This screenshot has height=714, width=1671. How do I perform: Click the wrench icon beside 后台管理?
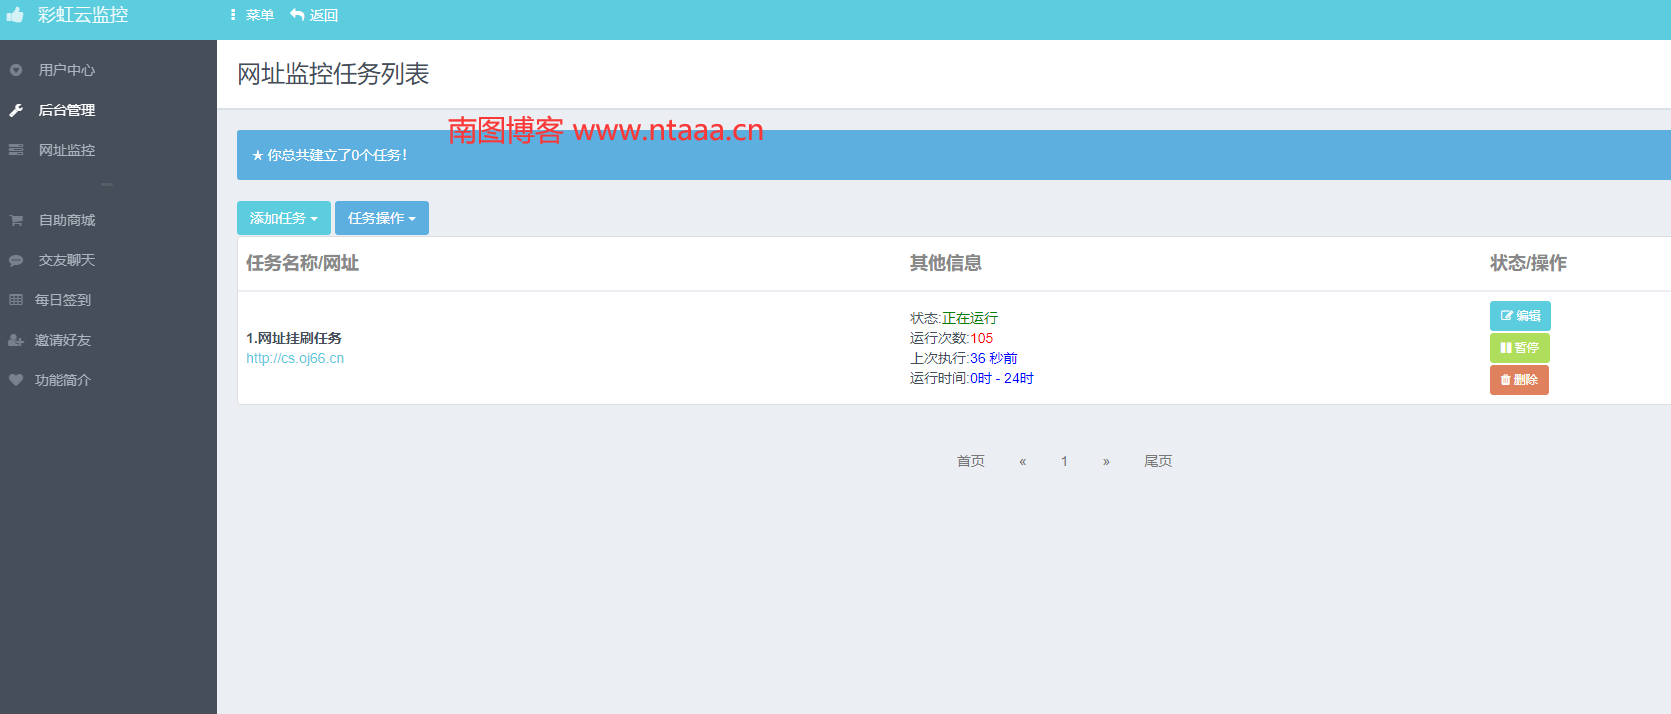coord(16,110)
